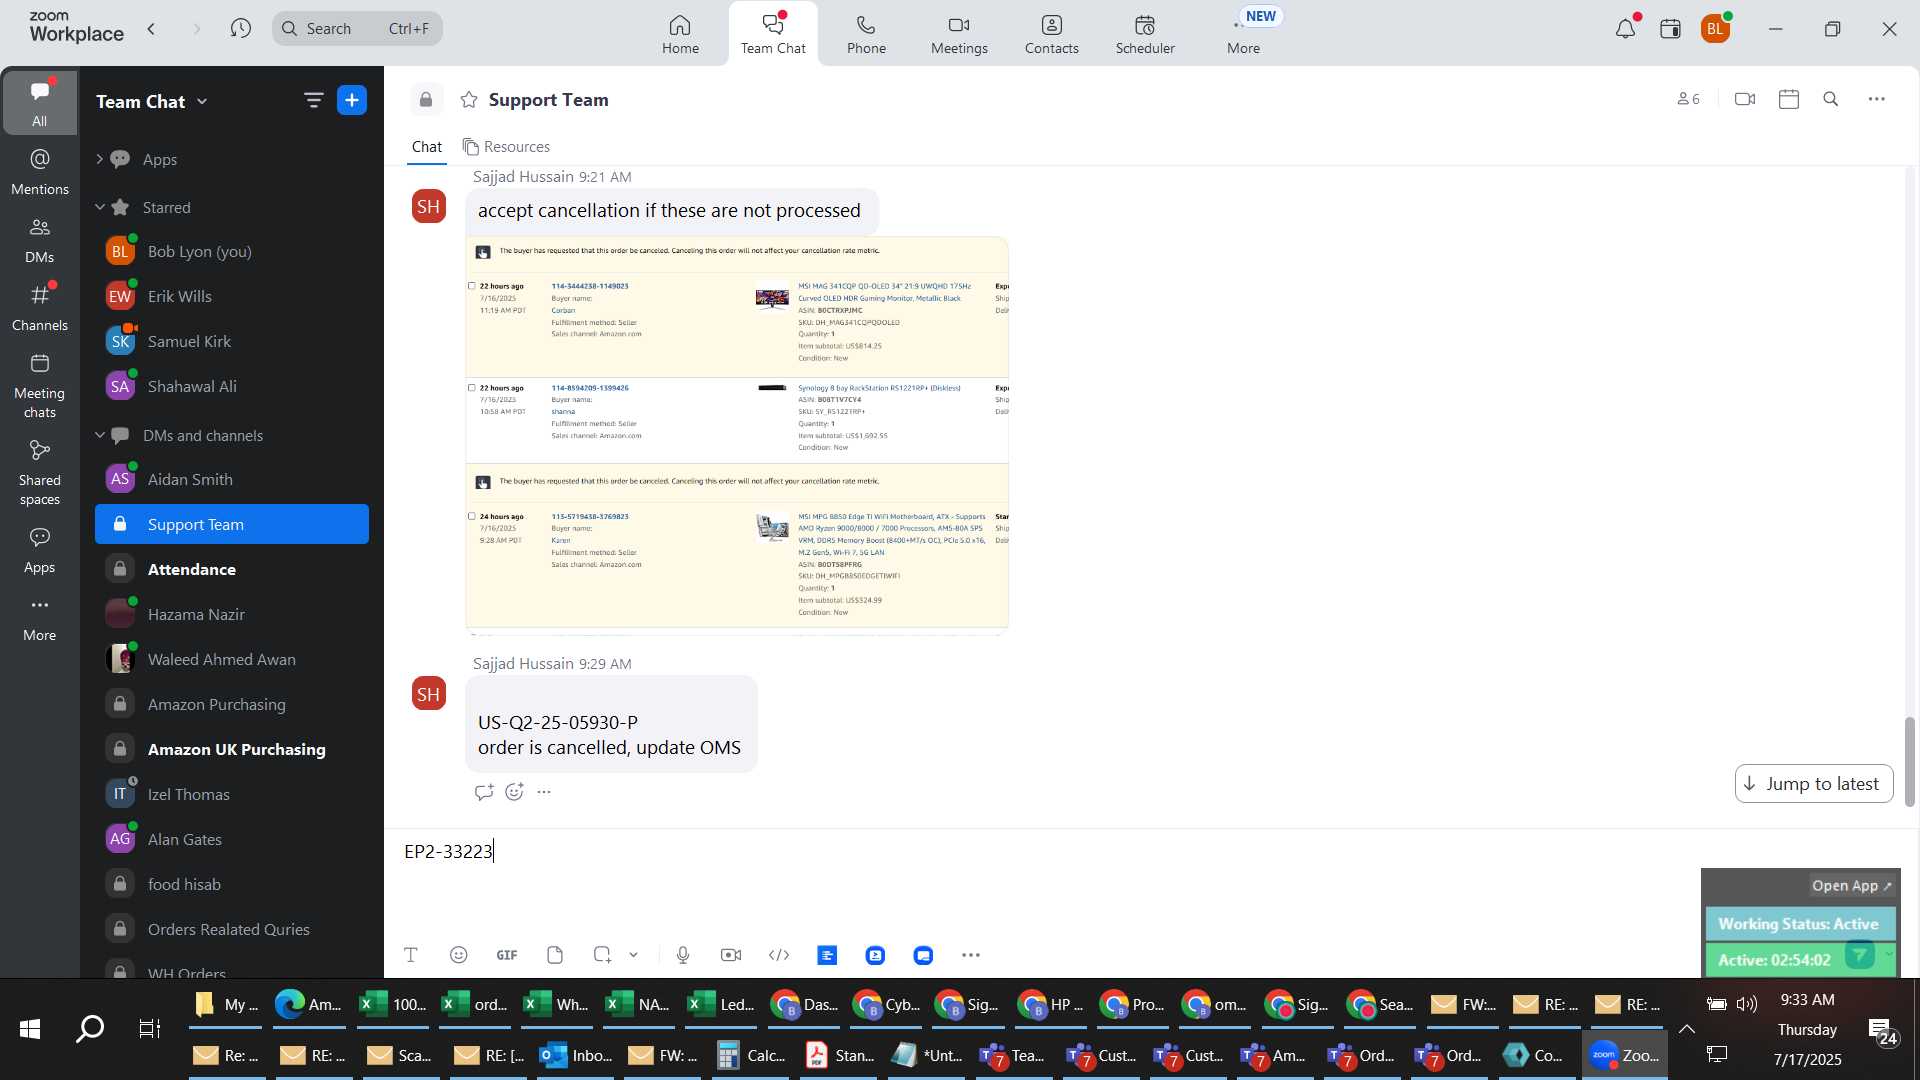Image resolution: width=1920 pixels, height=1080 pixels.
Task: Go back using the navigation arrow
Action: (152, 29)
